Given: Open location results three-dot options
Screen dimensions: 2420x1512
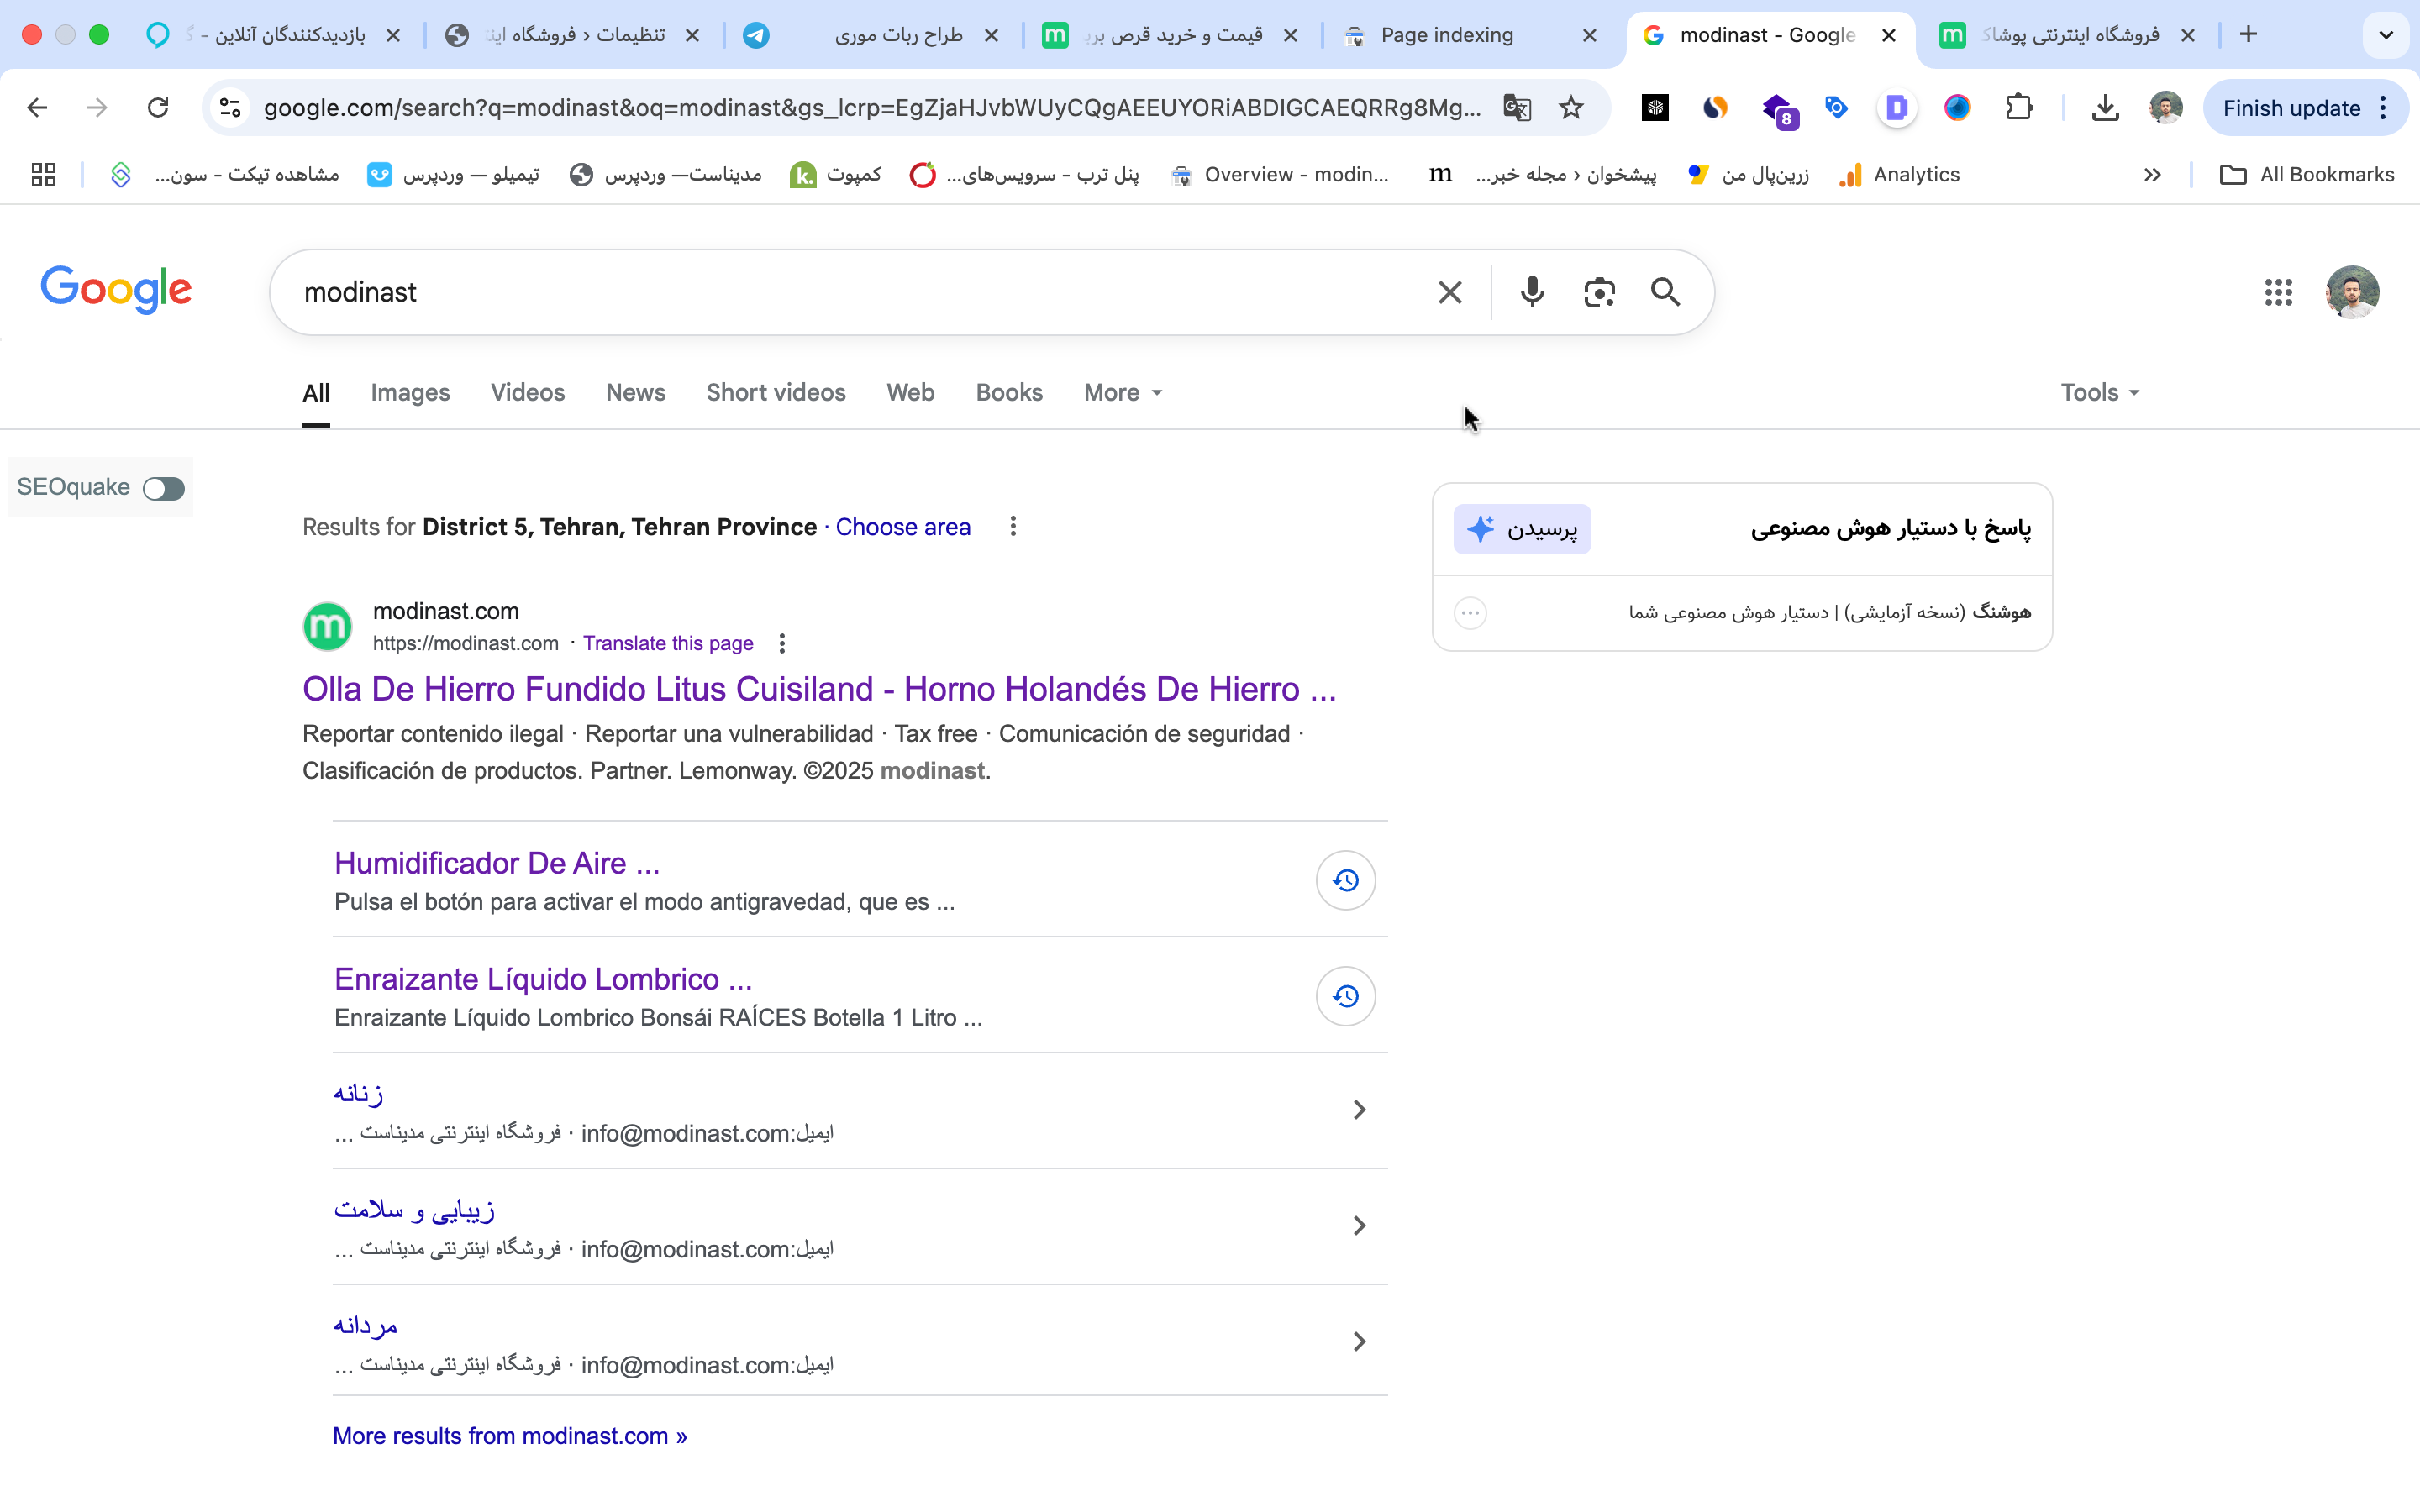Looking at the screenshot, I should point(1013,527).
